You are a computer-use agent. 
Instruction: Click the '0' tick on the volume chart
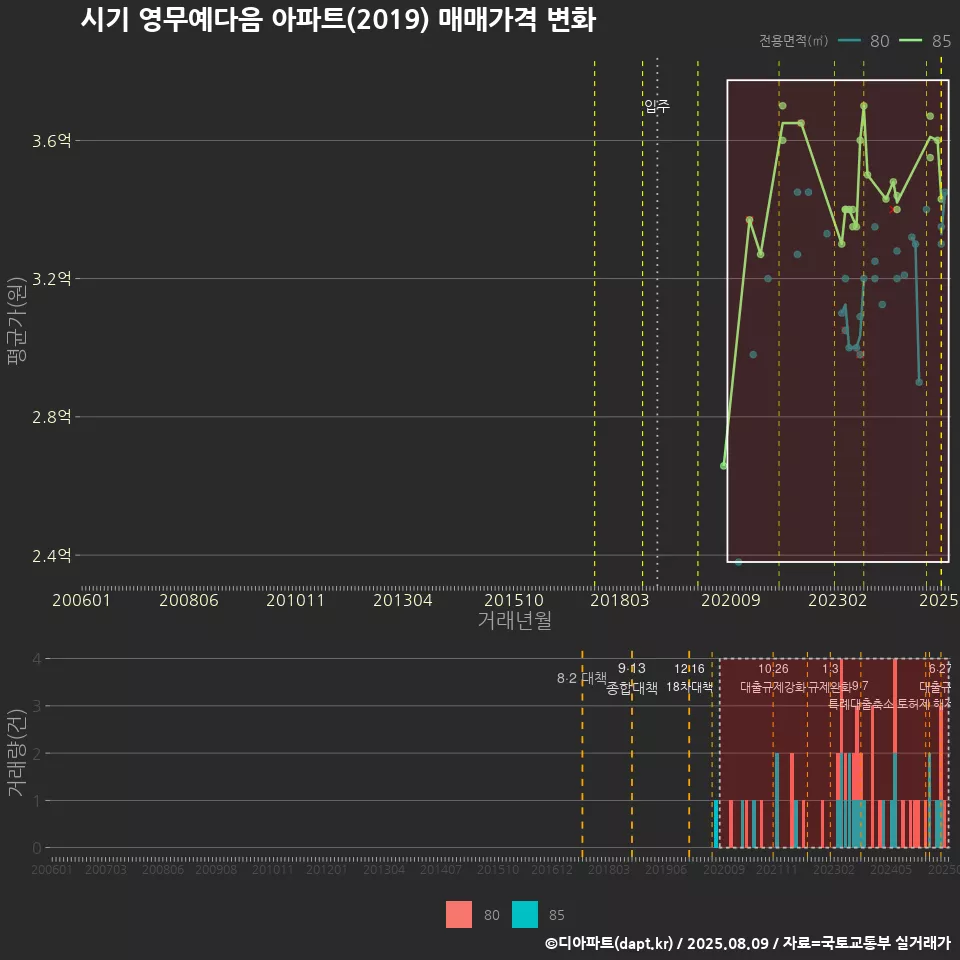click(x=37, y=848)
